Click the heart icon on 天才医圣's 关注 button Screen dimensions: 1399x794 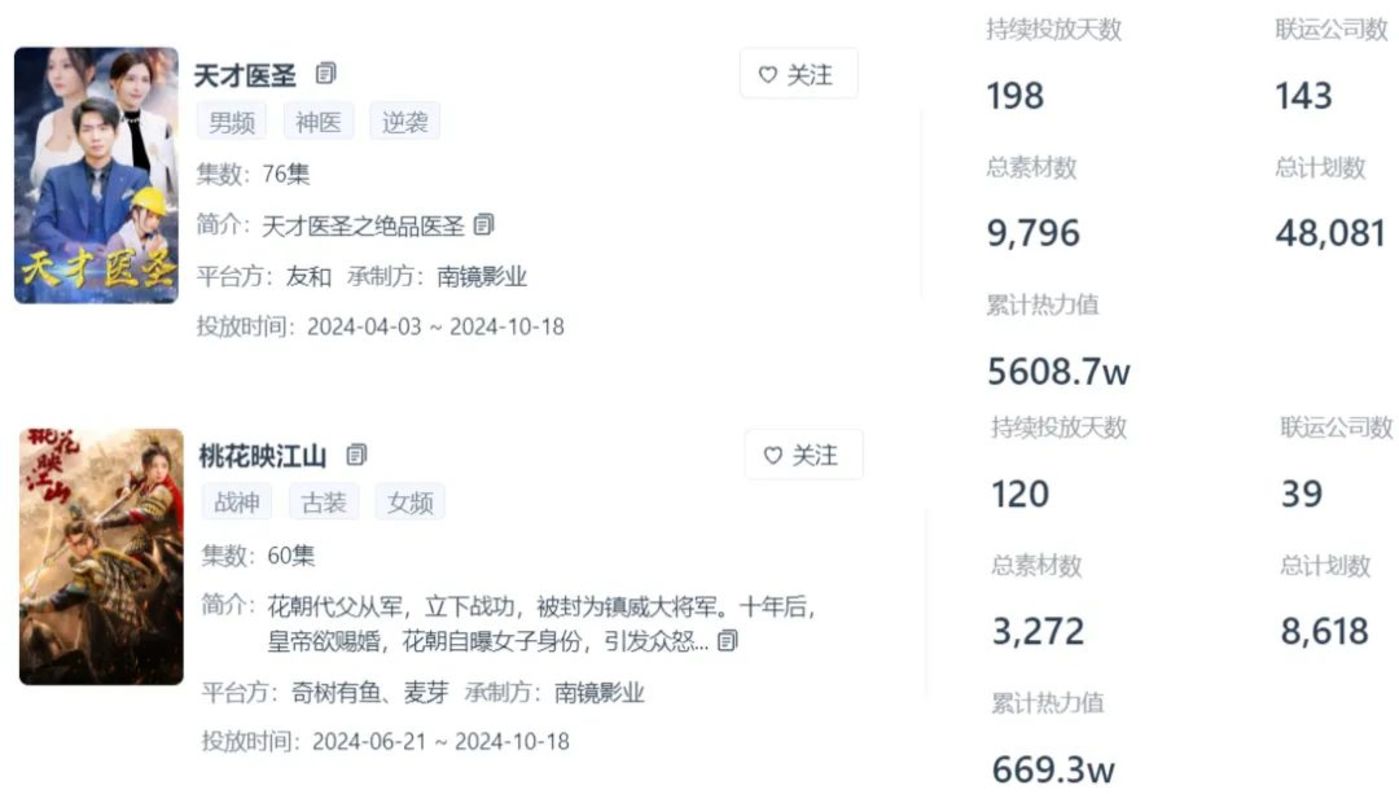[x=768, y=75]
